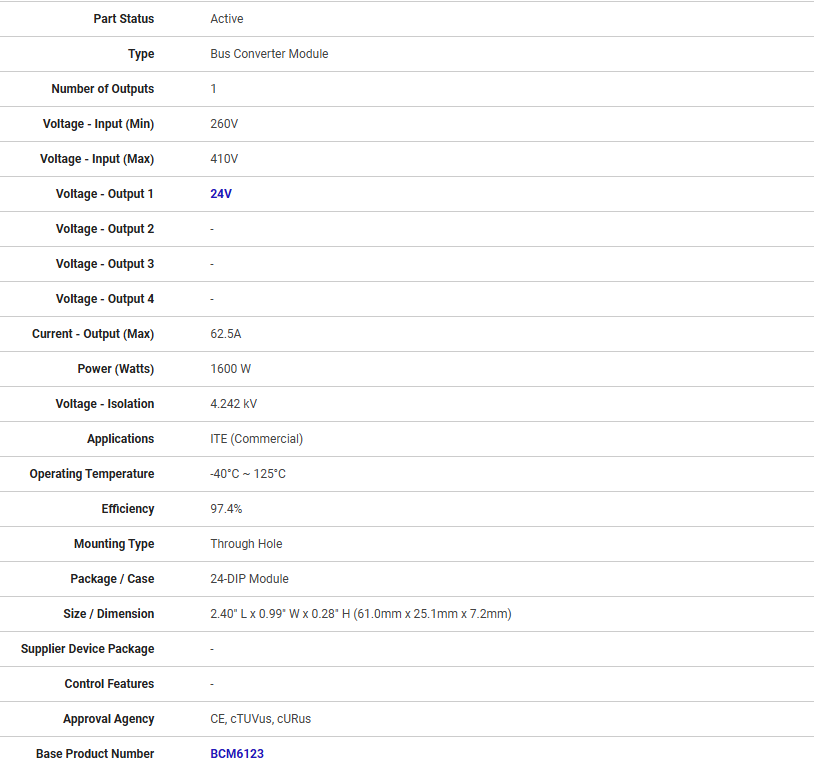Open the BCM6123 base product link
Image resolution: width=814 pixels, height=765 pixels.
[236, 754]
